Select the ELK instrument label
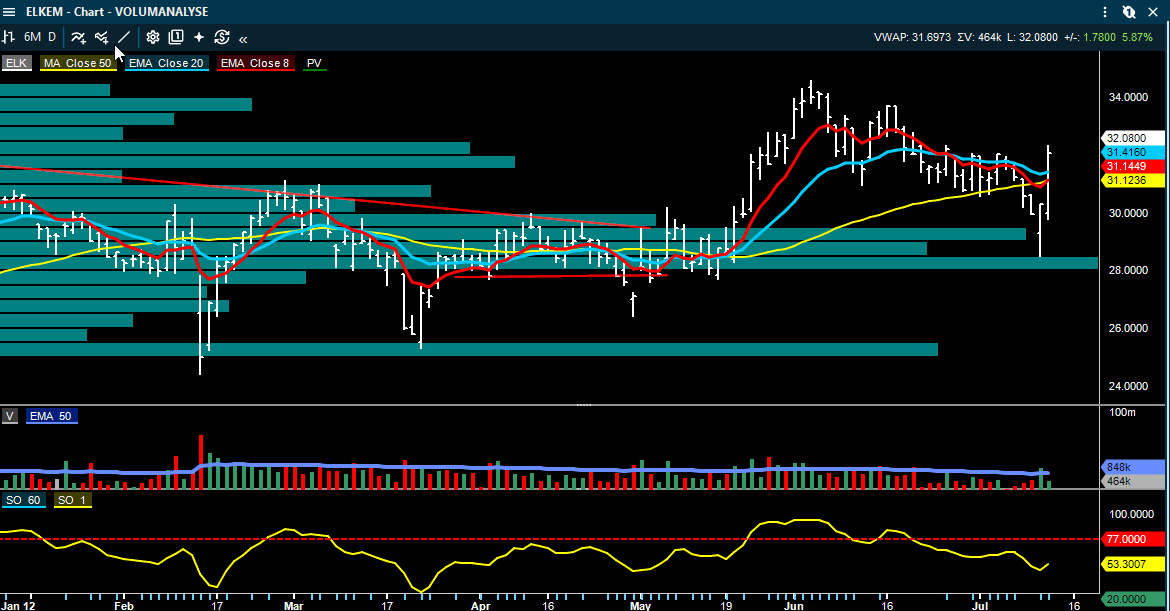The width and height of the screenshot is (1170, 611). [16, 63]
